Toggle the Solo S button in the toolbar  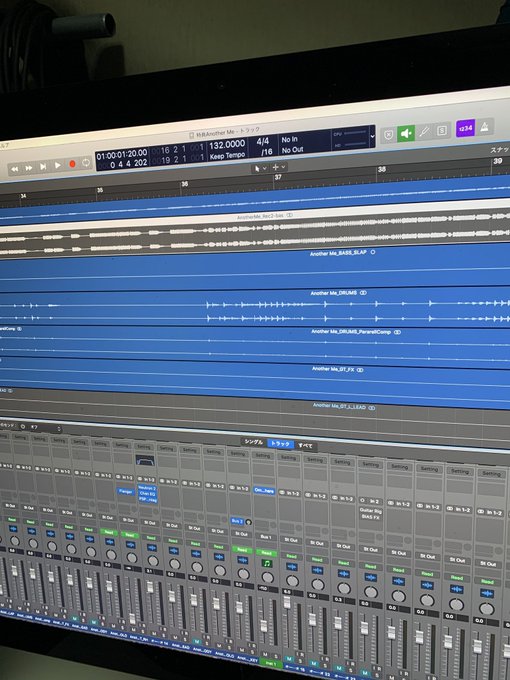[x=442, y=130]
